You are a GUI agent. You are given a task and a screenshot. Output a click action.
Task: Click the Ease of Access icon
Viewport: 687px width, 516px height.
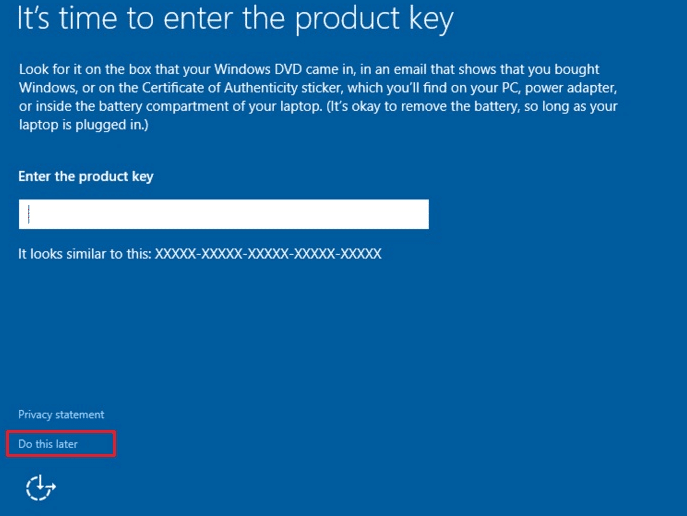[40, 487]
